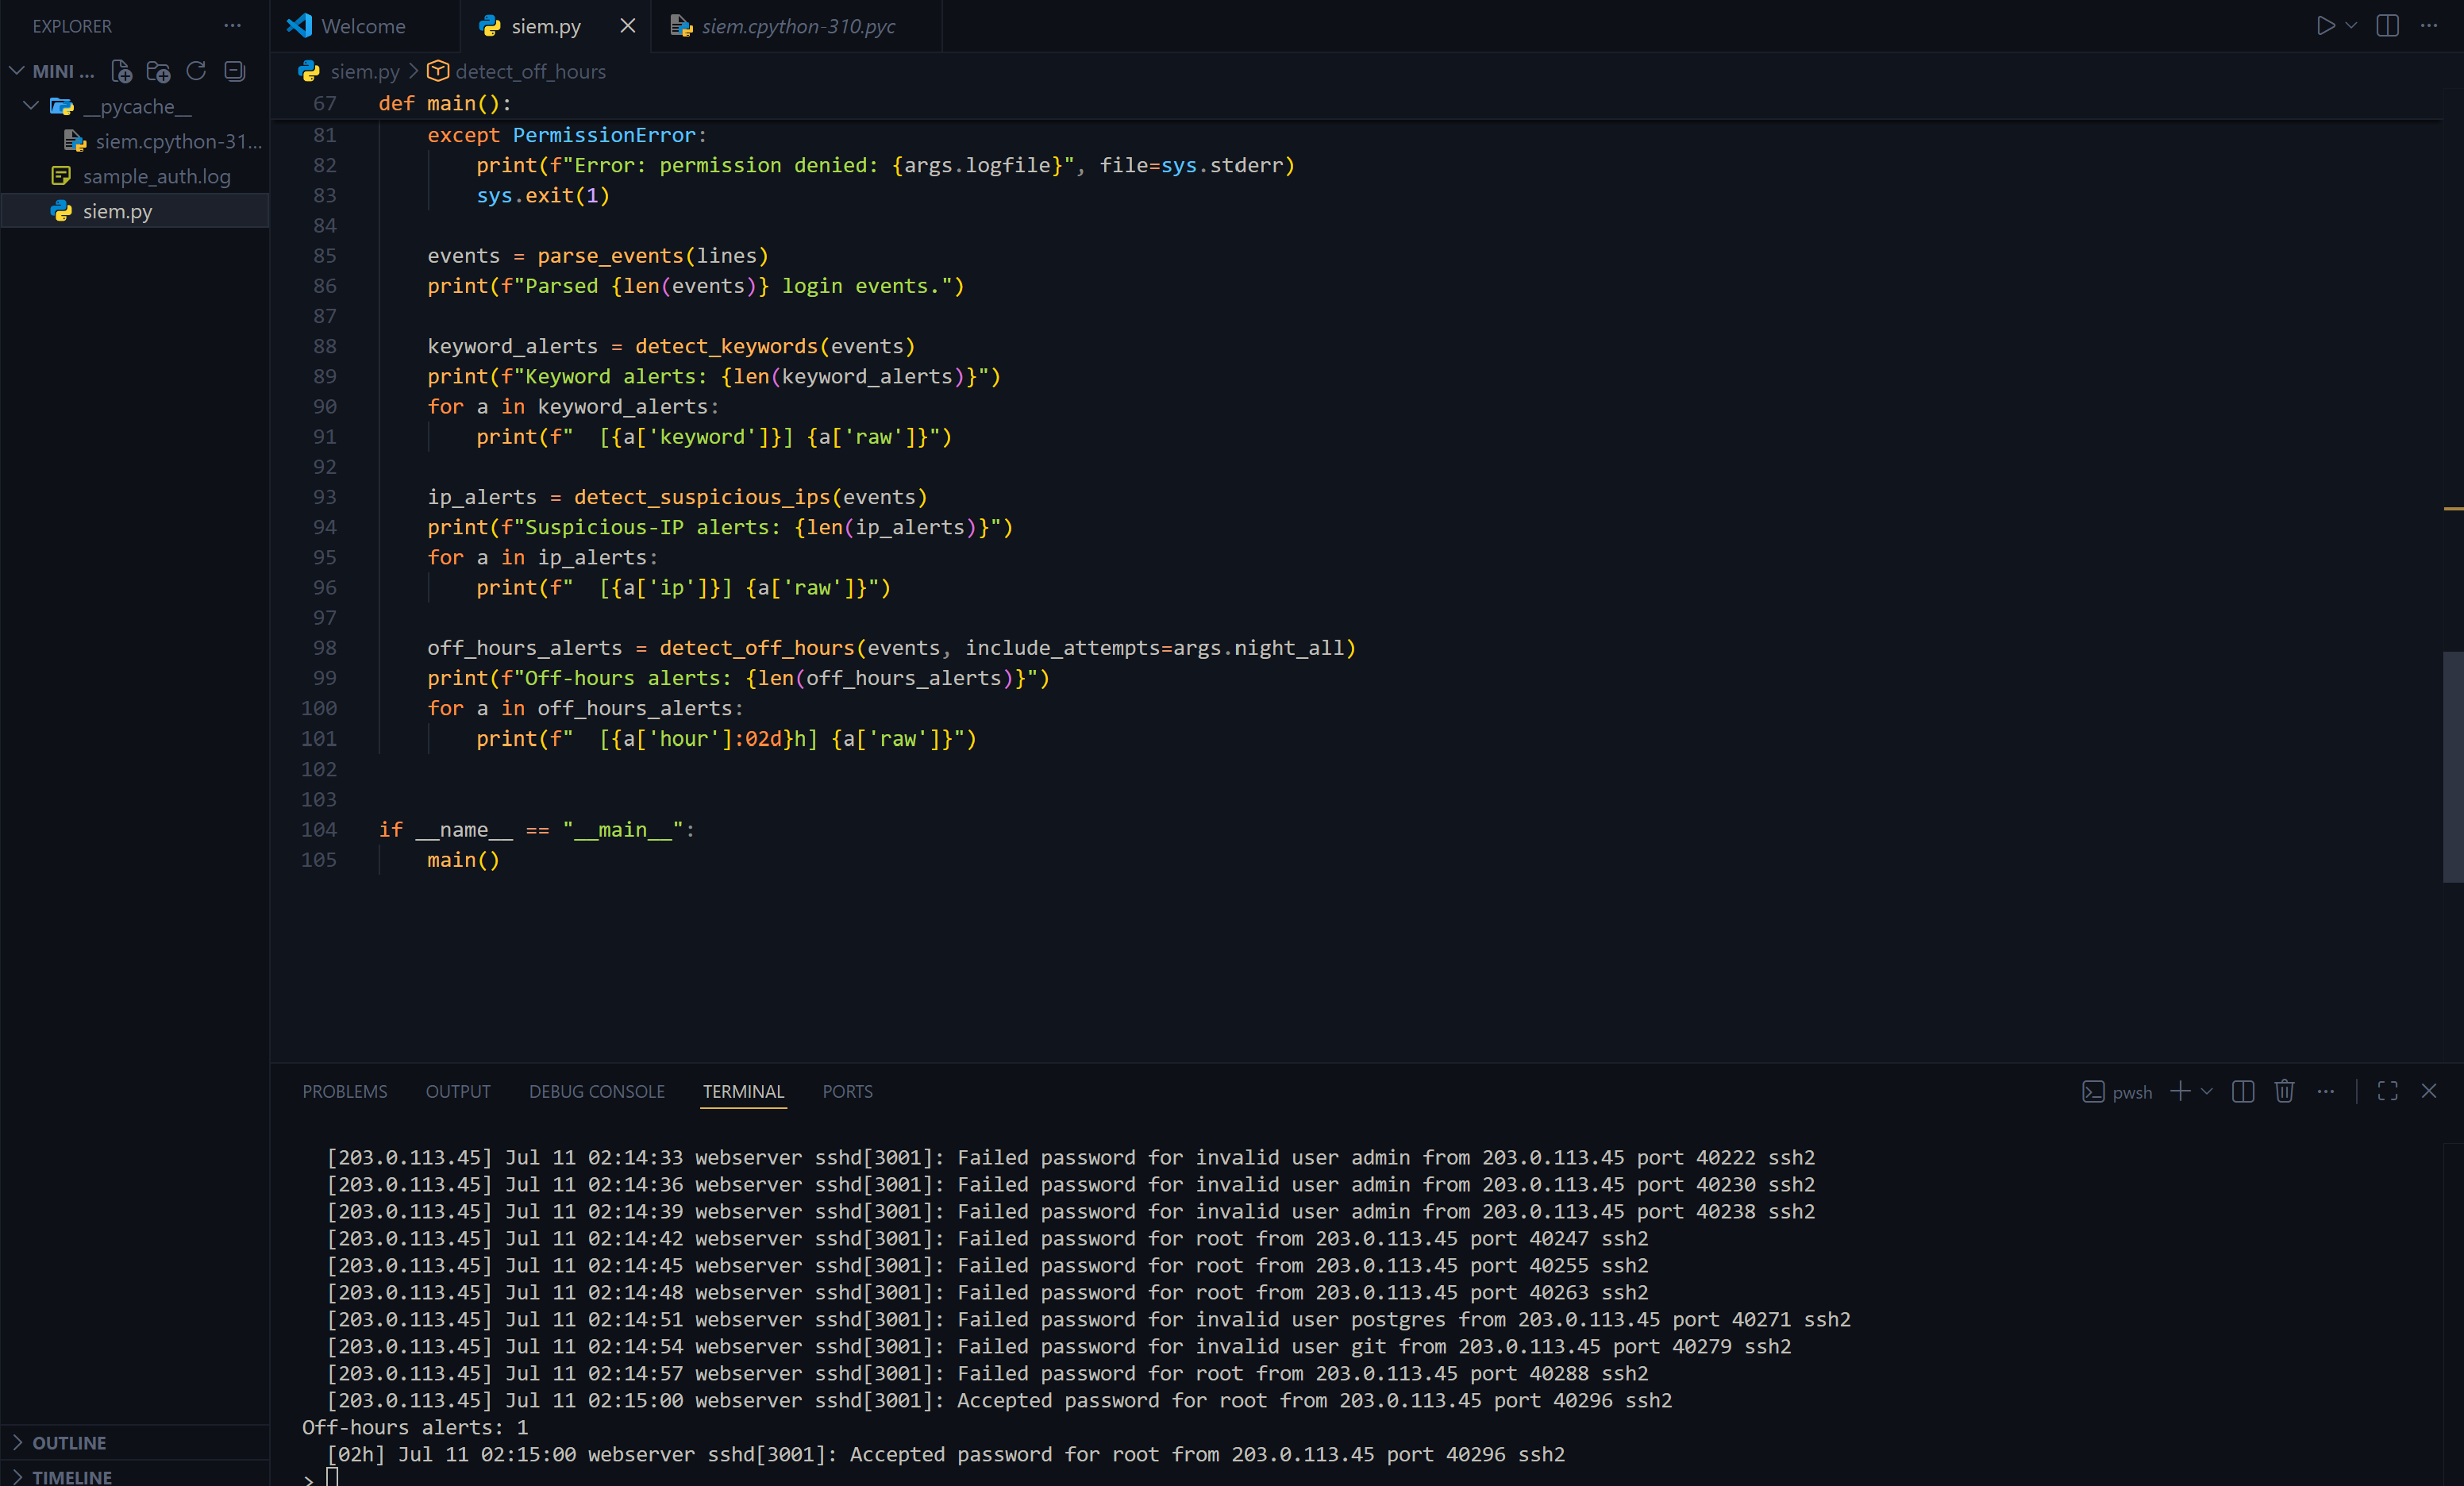Image resolution: width=2464 pixels, height=1486 pixels.
Task: Click the sticky scroll 'def main():' line
Action: tap(445, 103)
